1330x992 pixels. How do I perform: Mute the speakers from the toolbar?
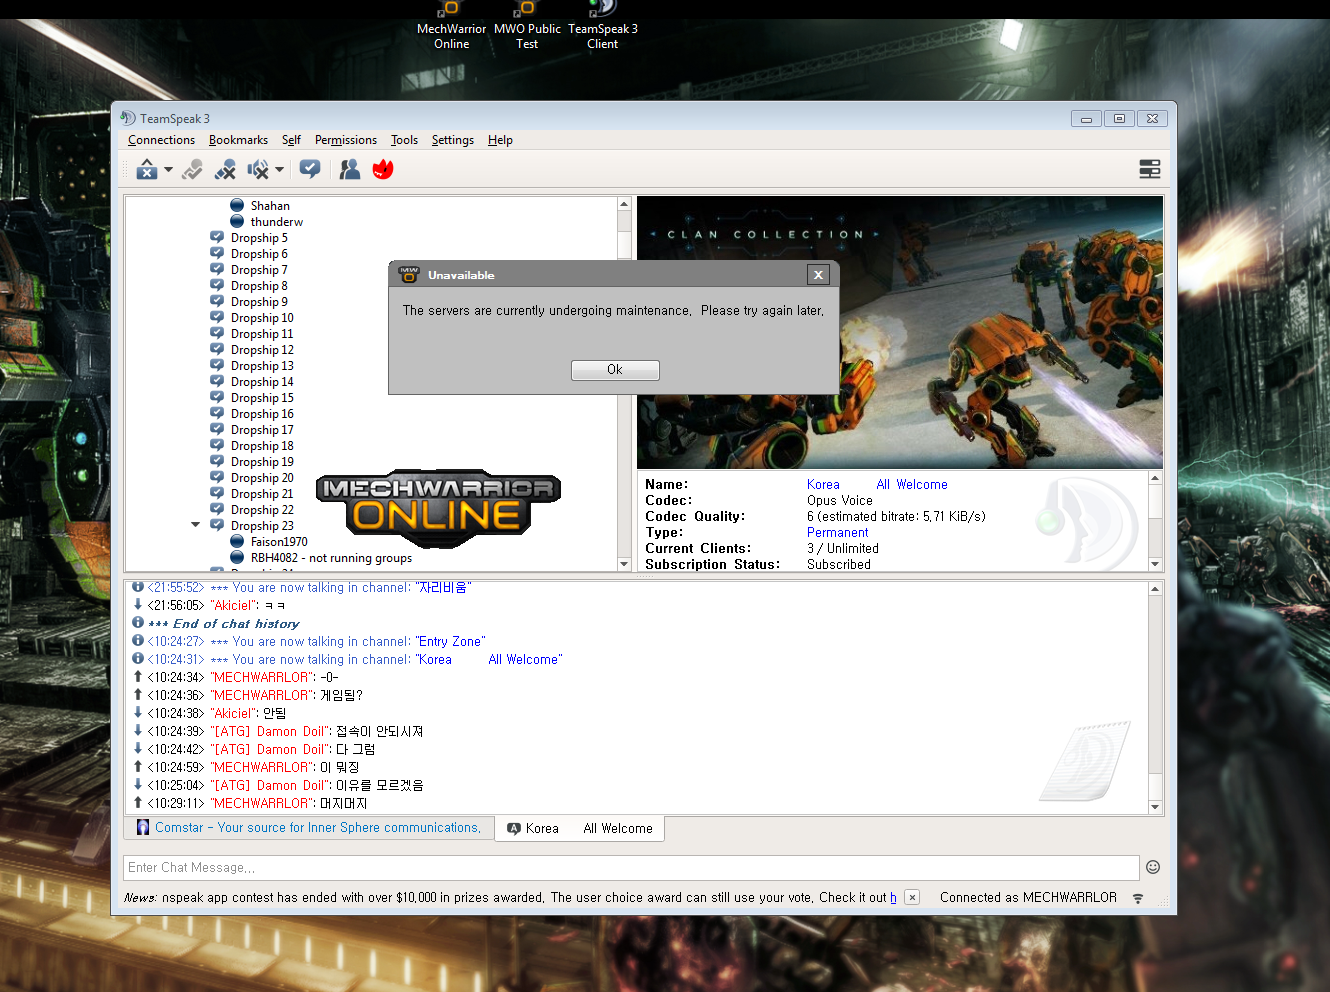tap(258, 169)
